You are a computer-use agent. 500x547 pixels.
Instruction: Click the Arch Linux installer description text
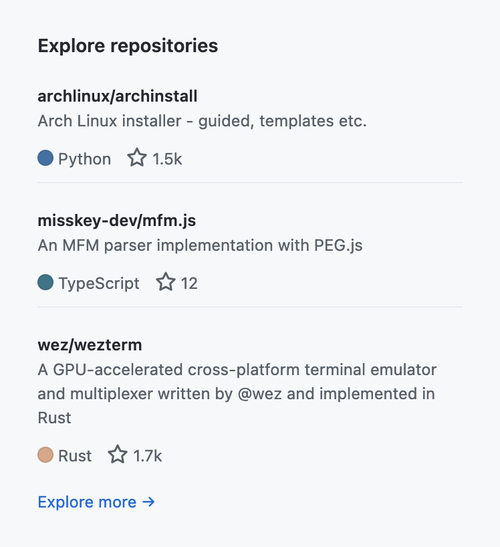point(202,121)
